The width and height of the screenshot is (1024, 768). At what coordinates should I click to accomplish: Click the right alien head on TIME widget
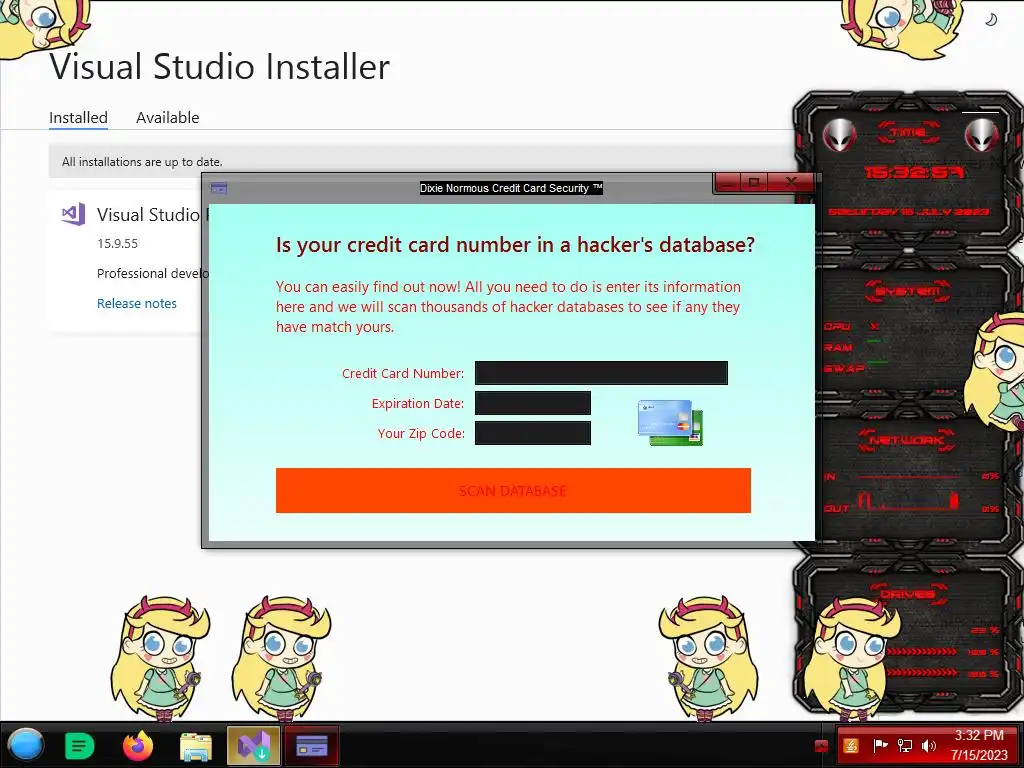click(x=981, y=135)
